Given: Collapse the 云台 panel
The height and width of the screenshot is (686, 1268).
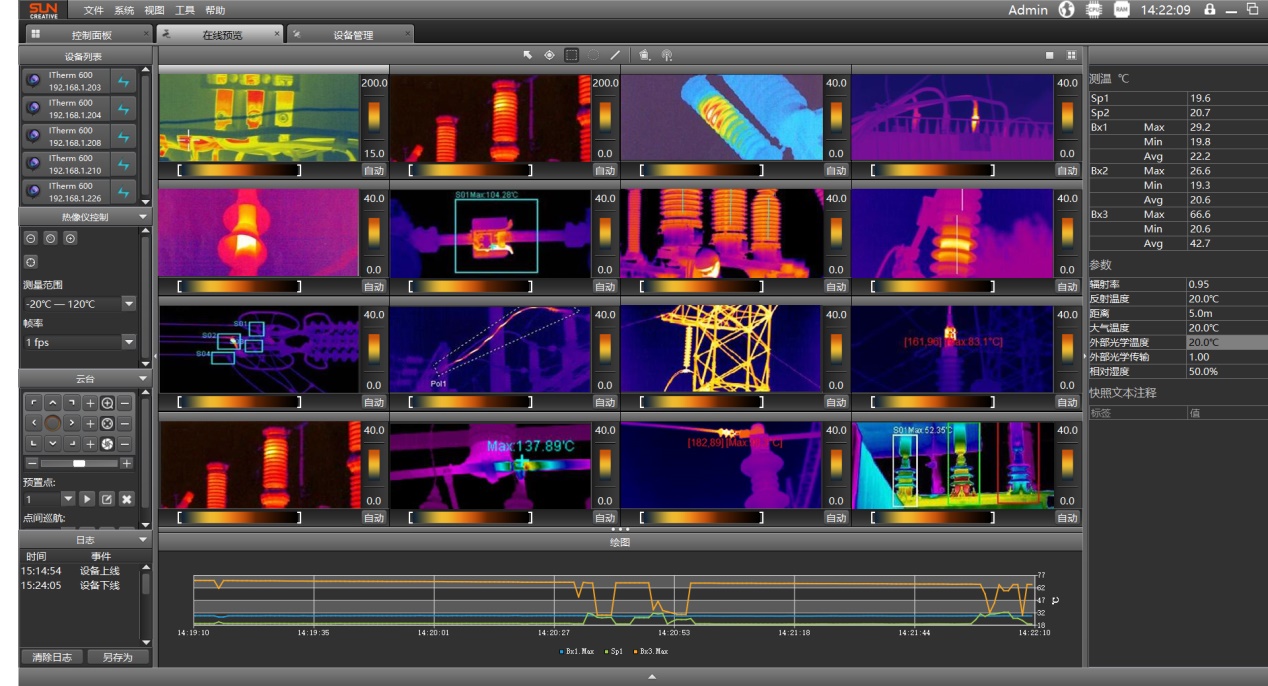Looking at the screenshot, I should click(x=143, y=379).
